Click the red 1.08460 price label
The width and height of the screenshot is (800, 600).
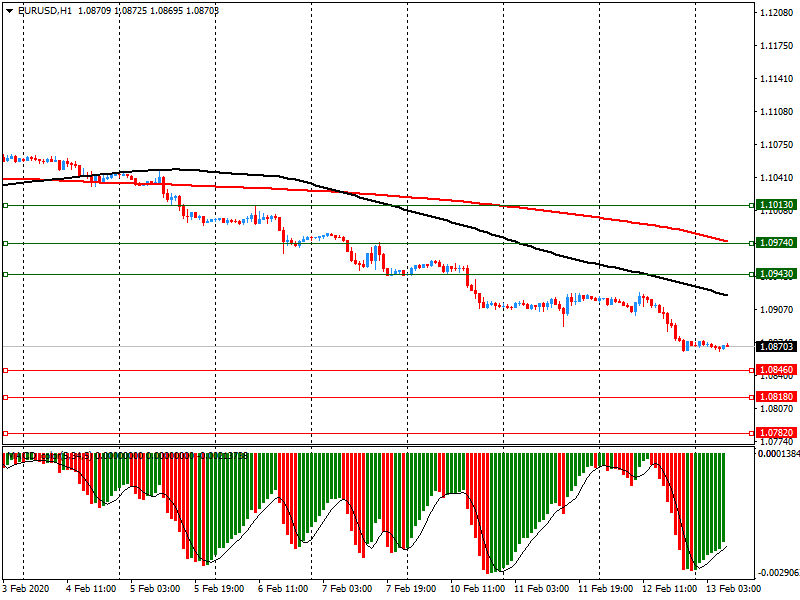[x=776, y=370]
